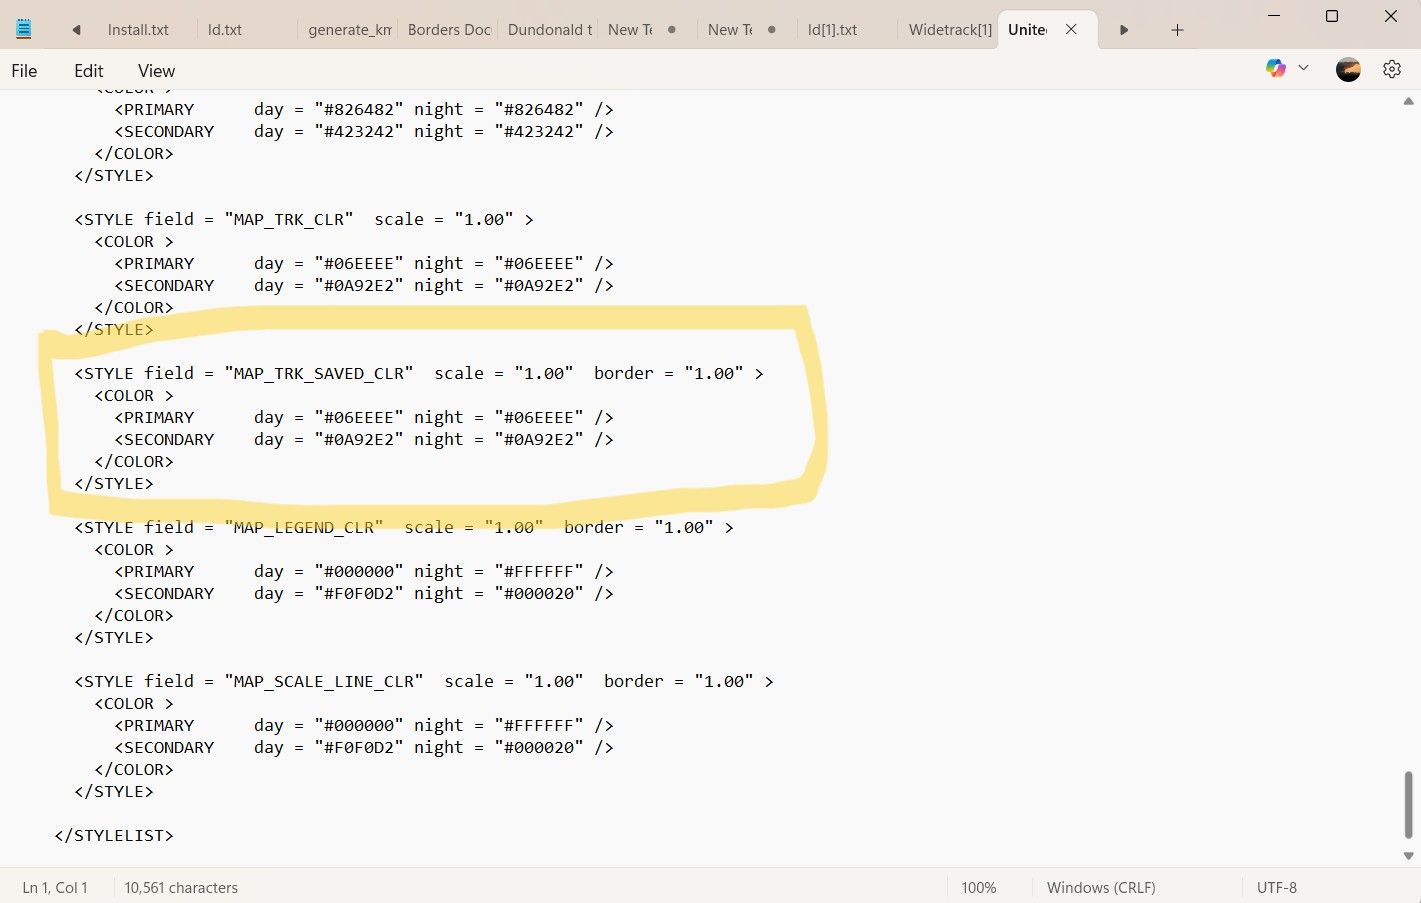Switch to the Widetrack[1] tab
1421x903 pixels.
(948, 30)
